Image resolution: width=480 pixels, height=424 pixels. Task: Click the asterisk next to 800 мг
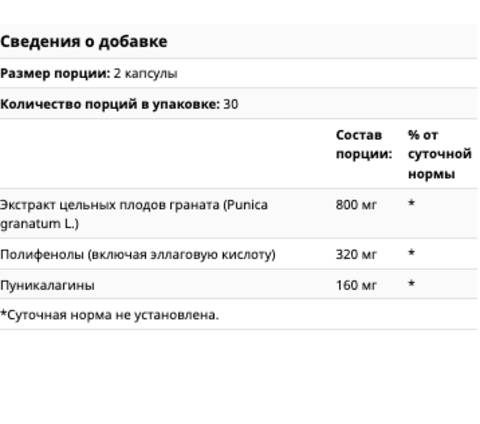click(x=412, y=203)
